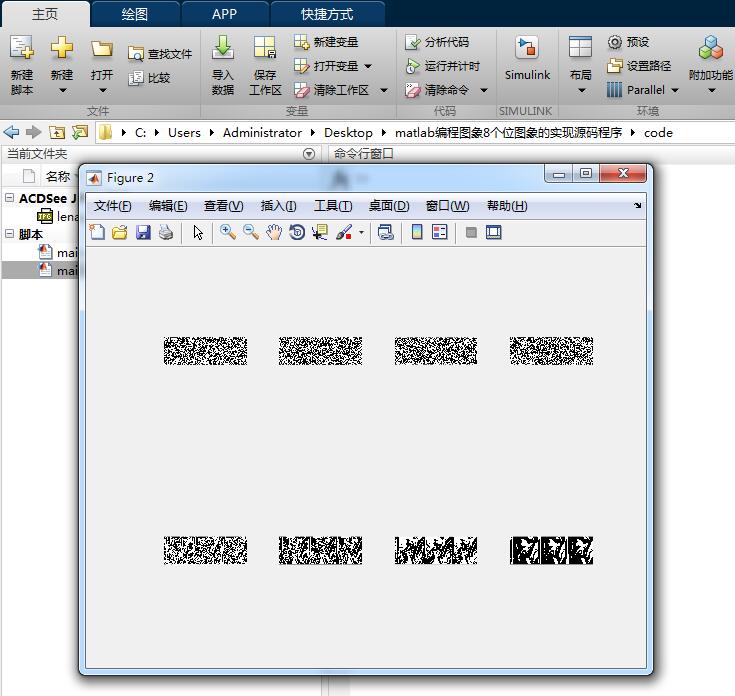The image size is (735, 696).
Task: Click Link Plot icon in Figure toolbar
Action: (385, 232)
